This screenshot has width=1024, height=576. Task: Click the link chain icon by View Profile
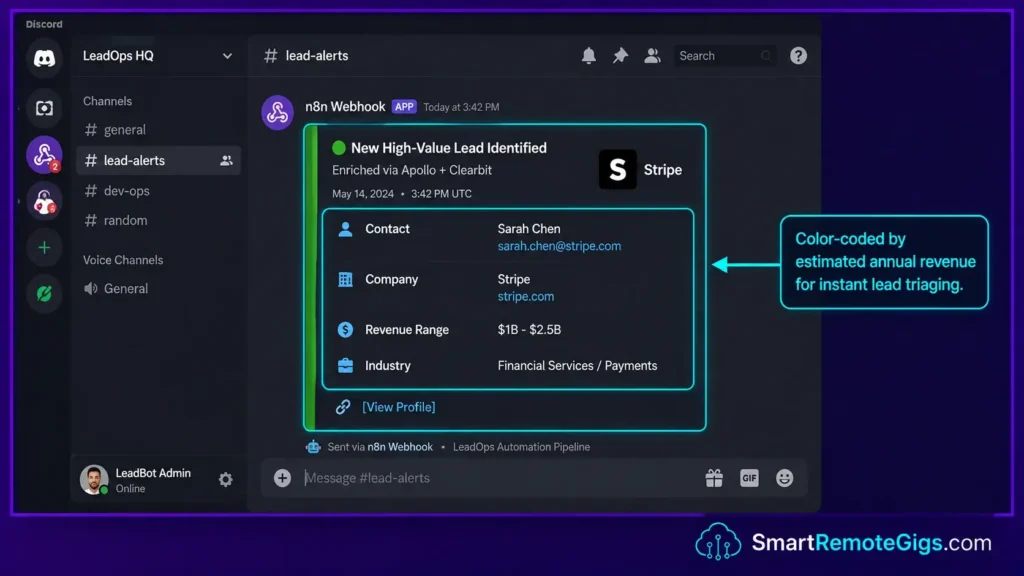[343, 407]
